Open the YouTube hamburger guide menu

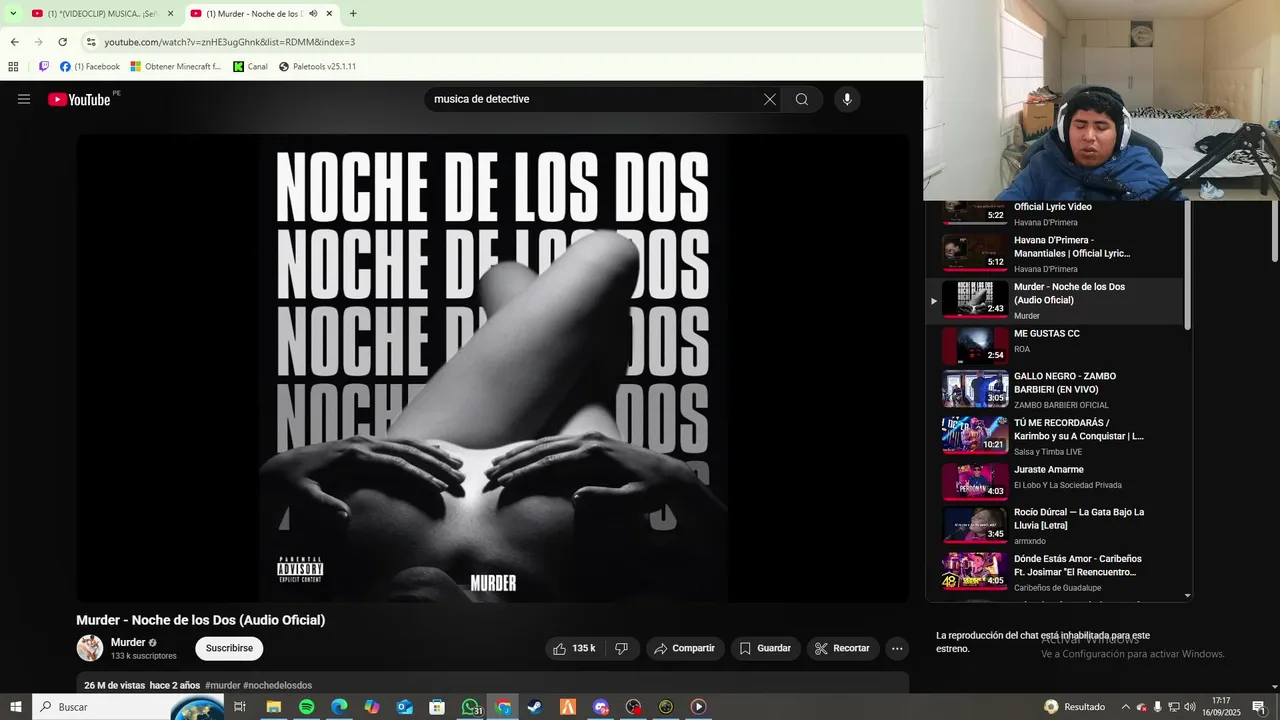click(24, 99)
